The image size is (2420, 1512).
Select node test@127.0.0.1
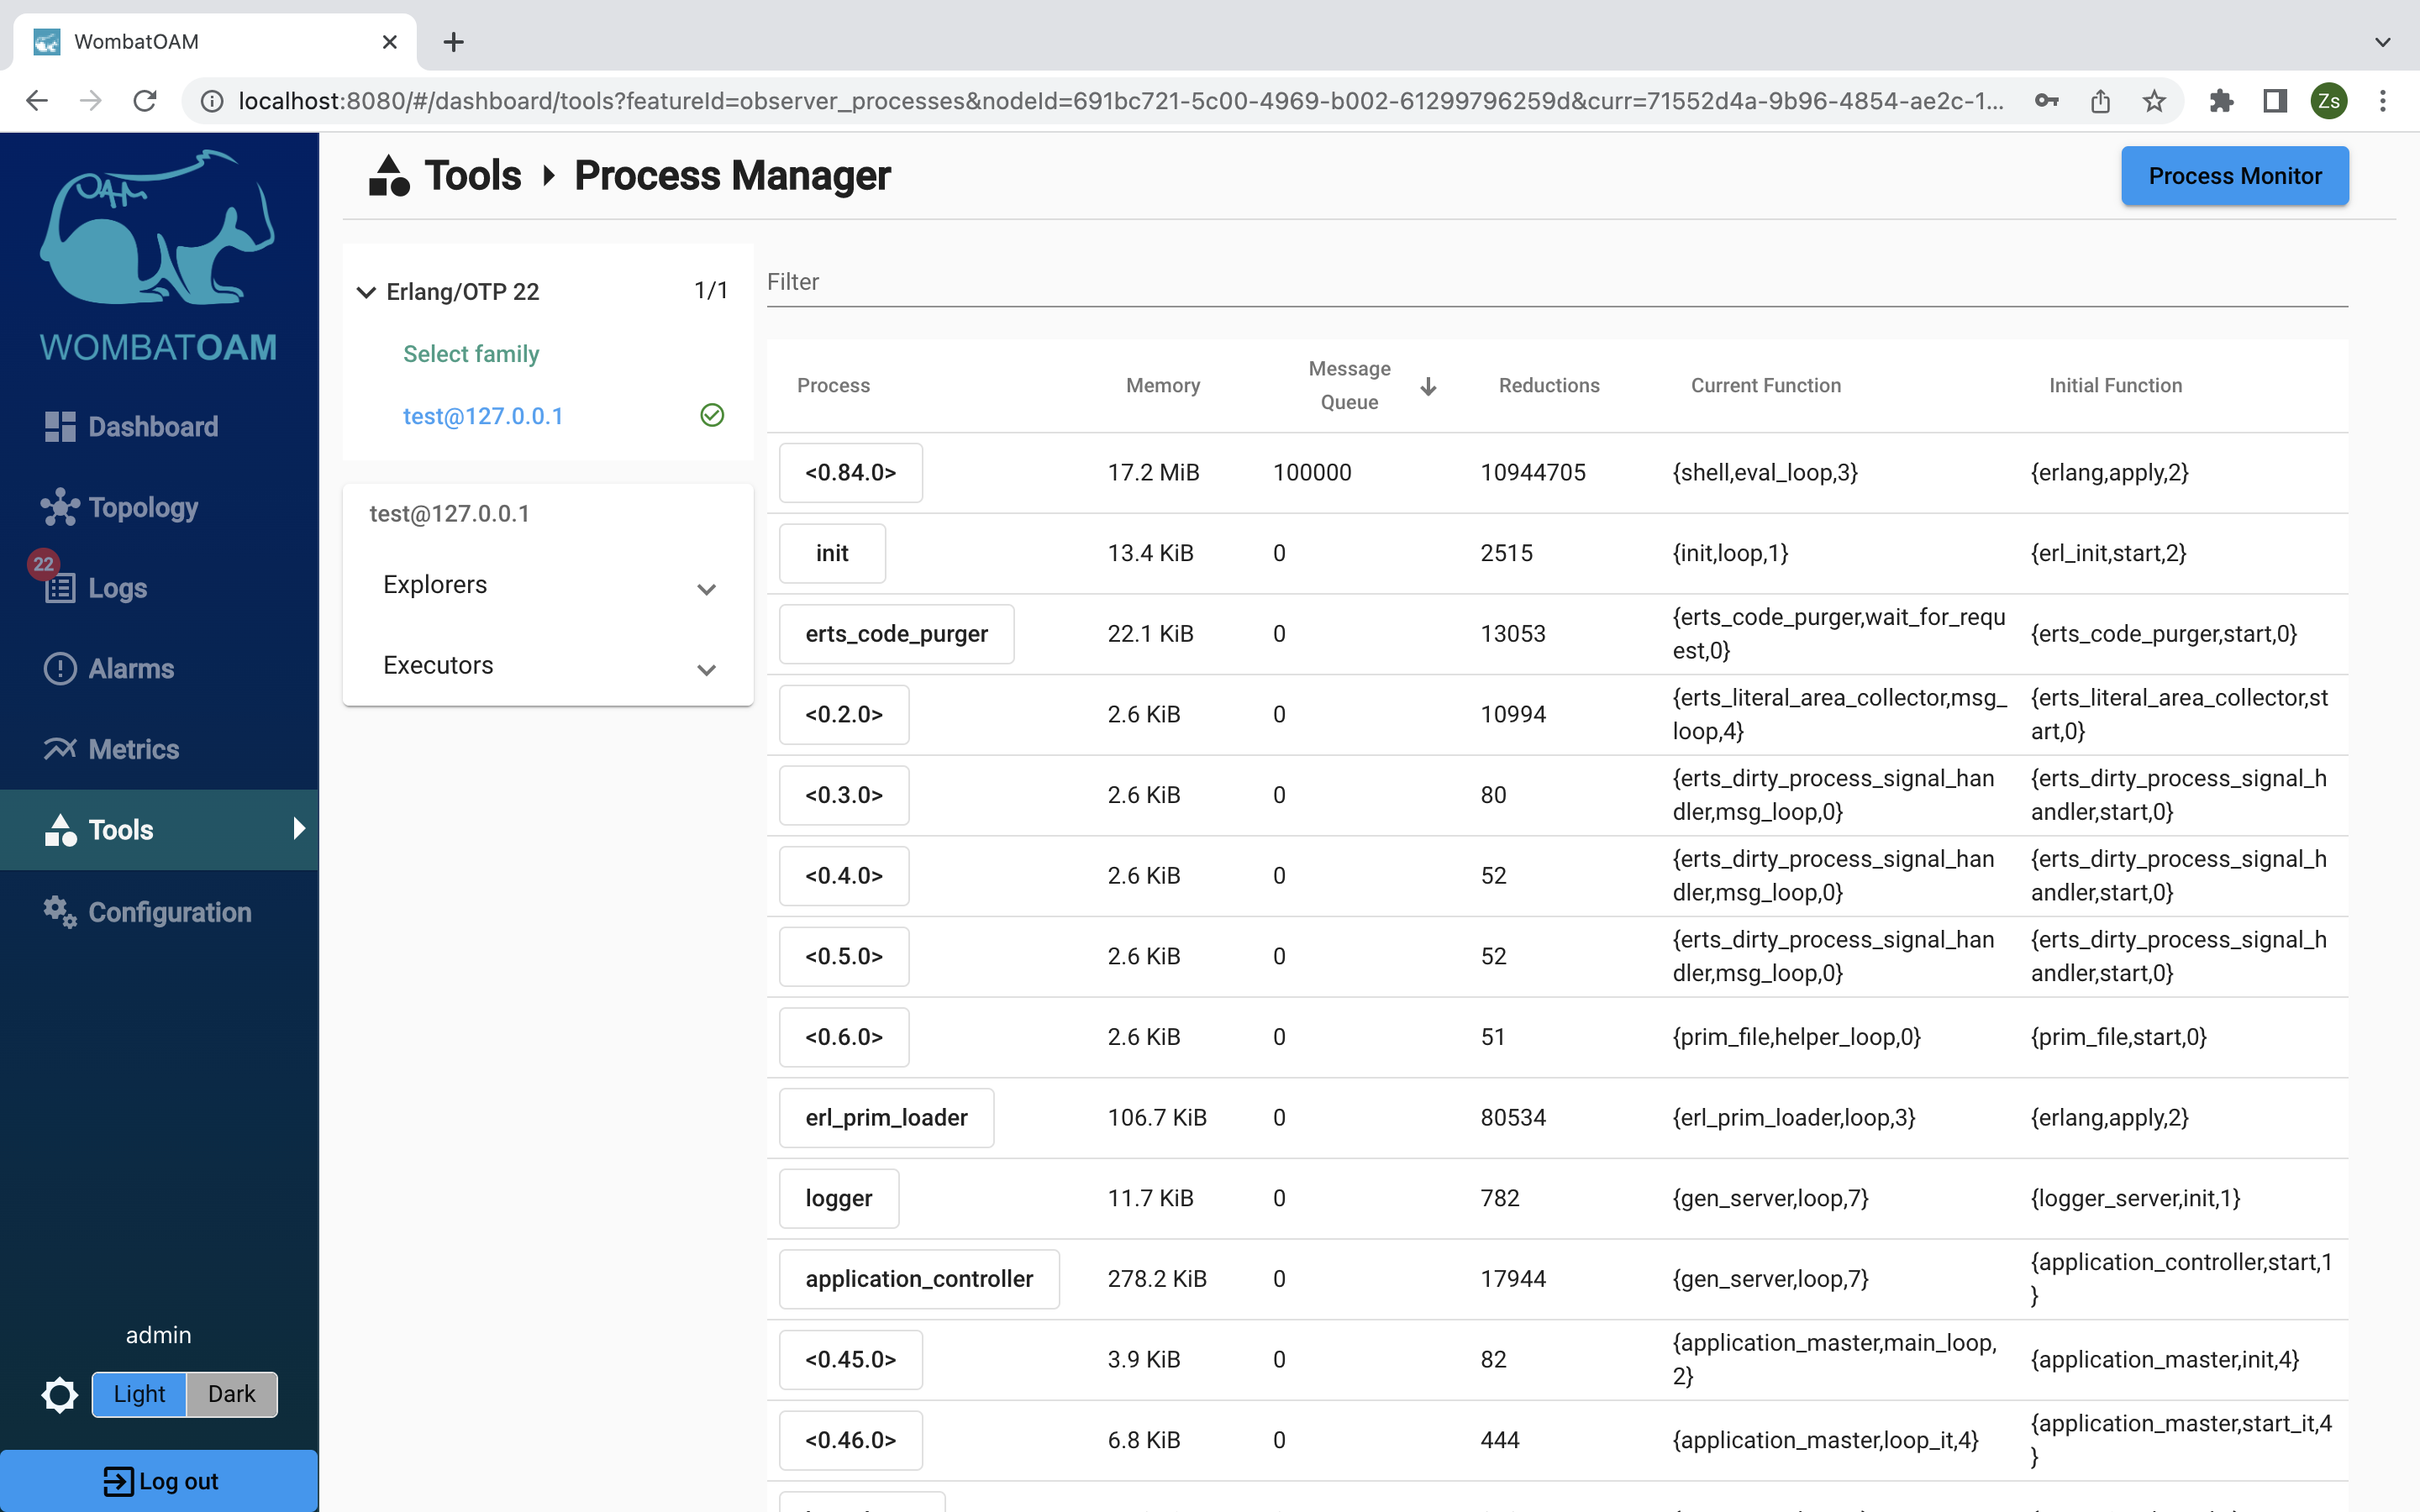(483, 416)
